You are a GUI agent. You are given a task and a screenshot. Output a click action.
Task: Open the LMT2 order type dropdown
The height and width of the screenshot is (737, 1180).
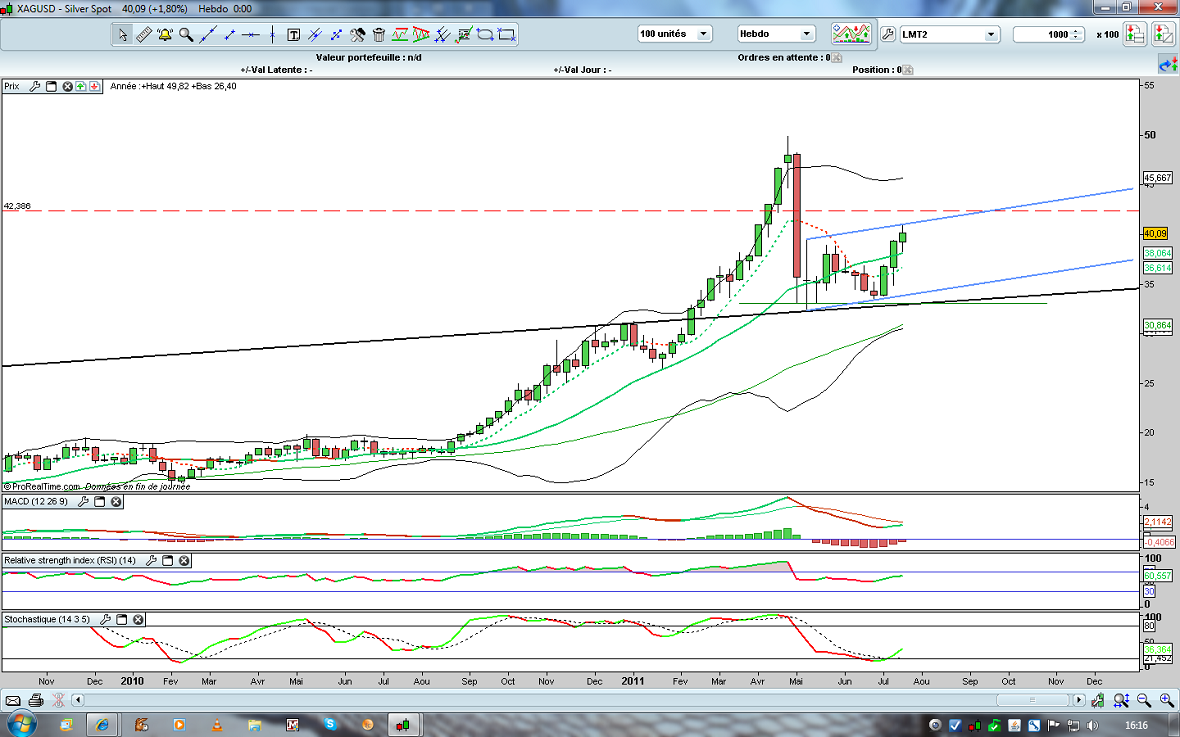pyautogui.click(x=949, y=34)
